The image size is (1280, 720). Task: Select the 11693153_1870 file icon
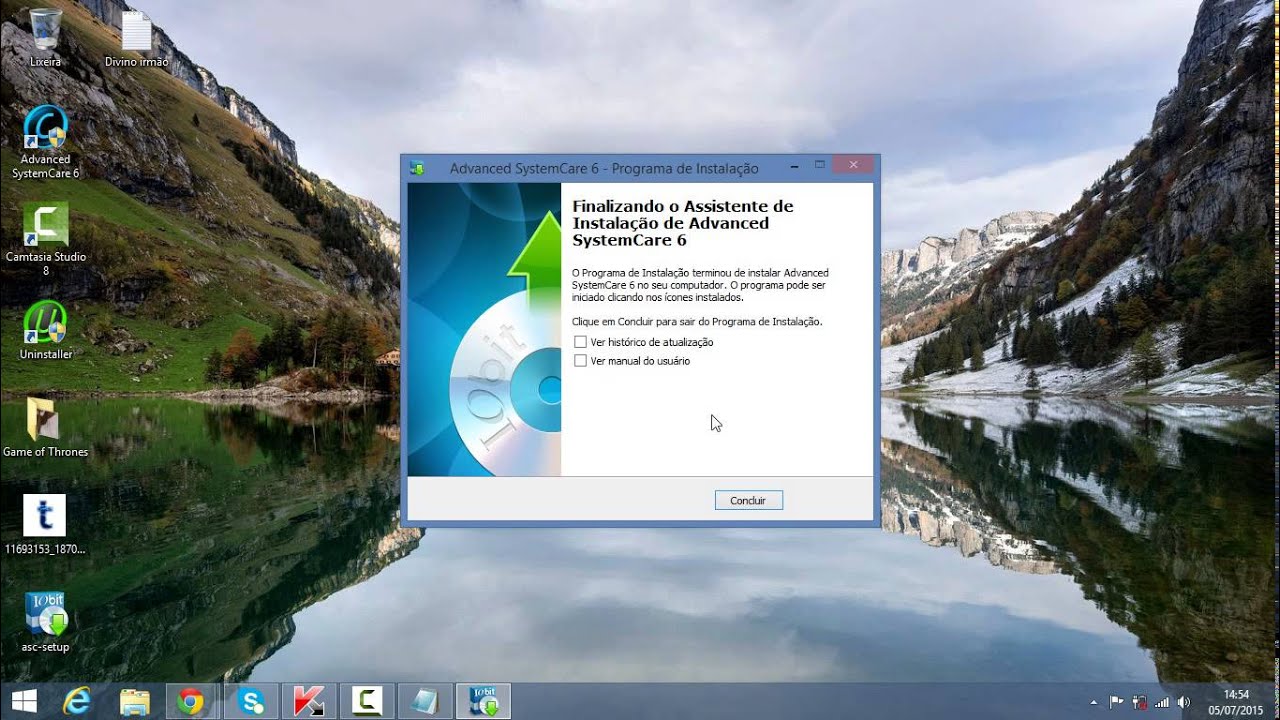[45, 525]
